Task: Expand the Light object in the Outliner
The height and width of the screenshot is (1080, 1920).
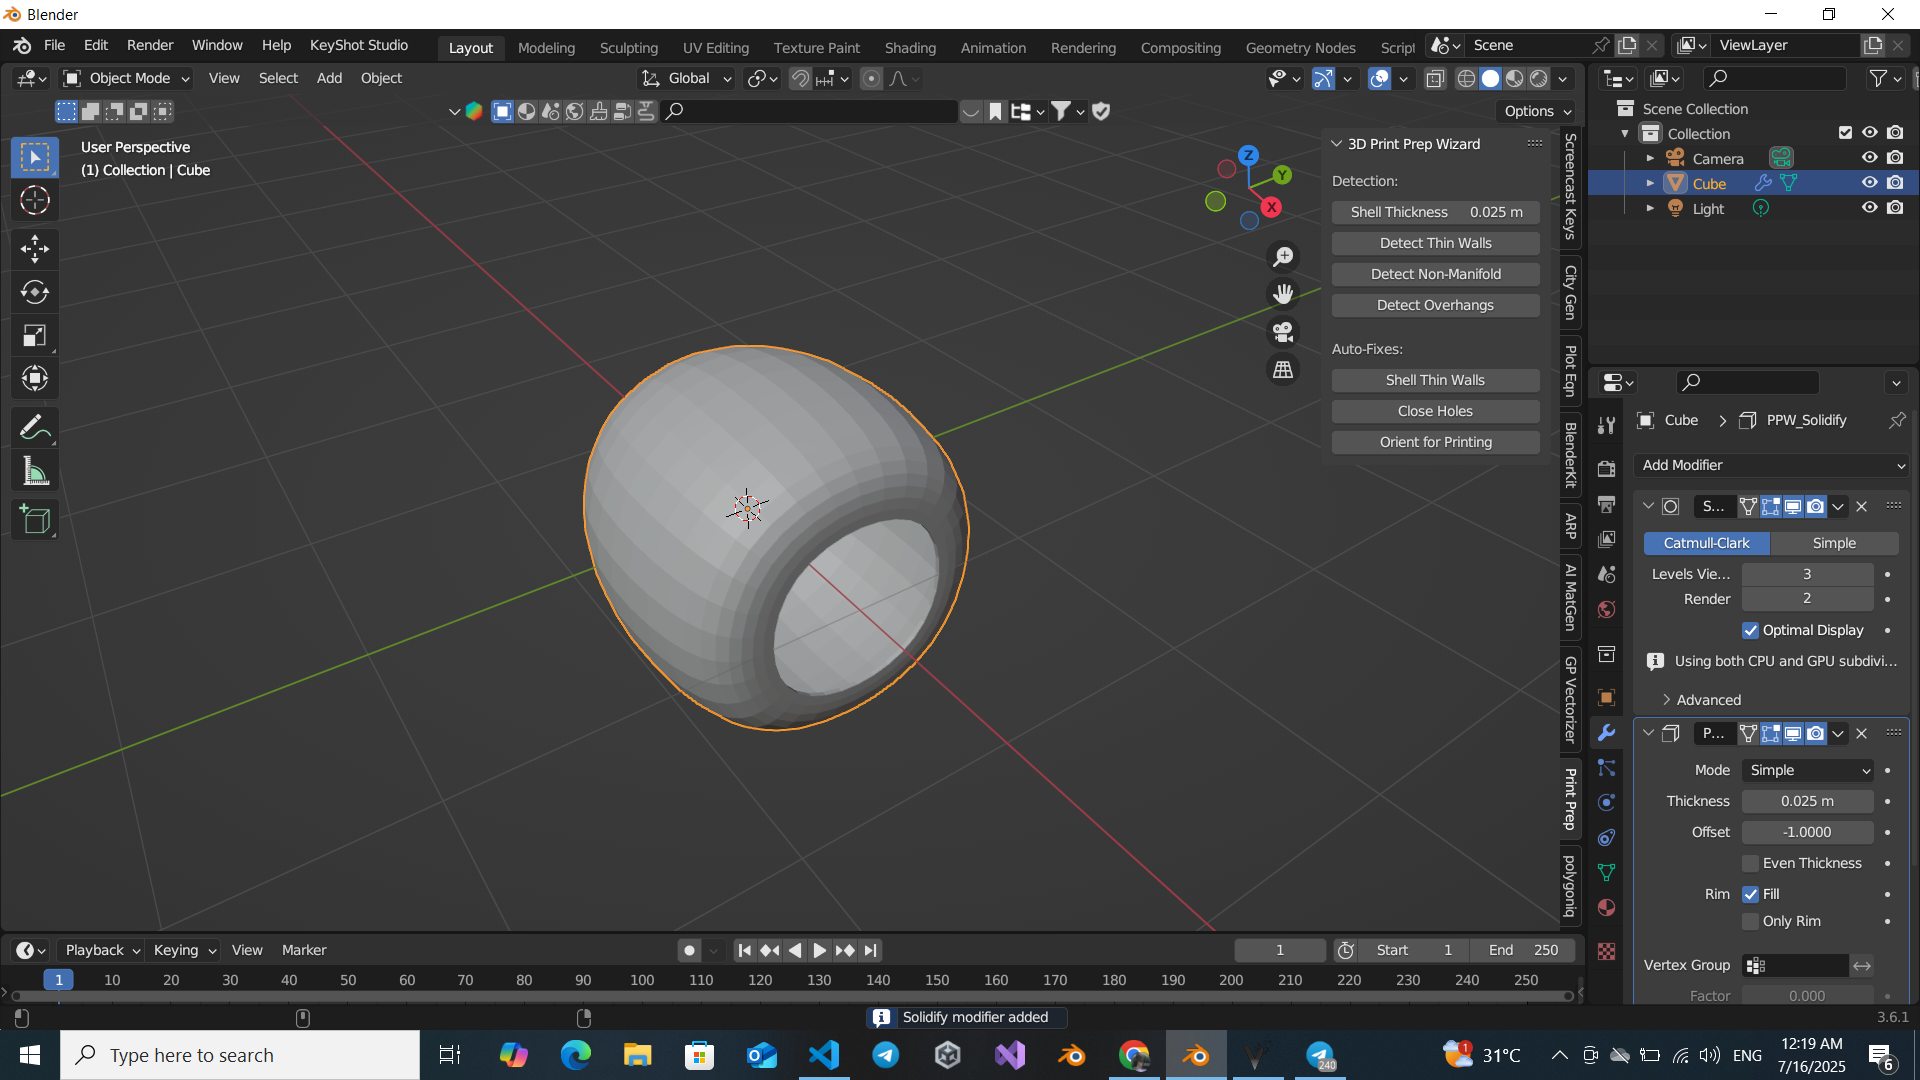Action: 1651,208
